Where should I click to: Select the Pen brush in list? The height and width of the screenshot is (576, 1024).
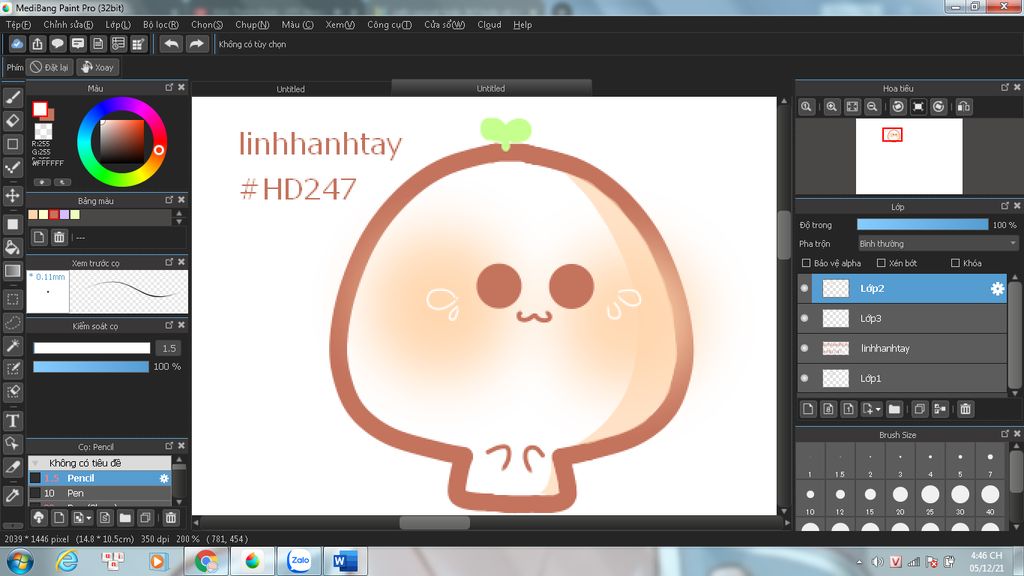click(99, 493)
